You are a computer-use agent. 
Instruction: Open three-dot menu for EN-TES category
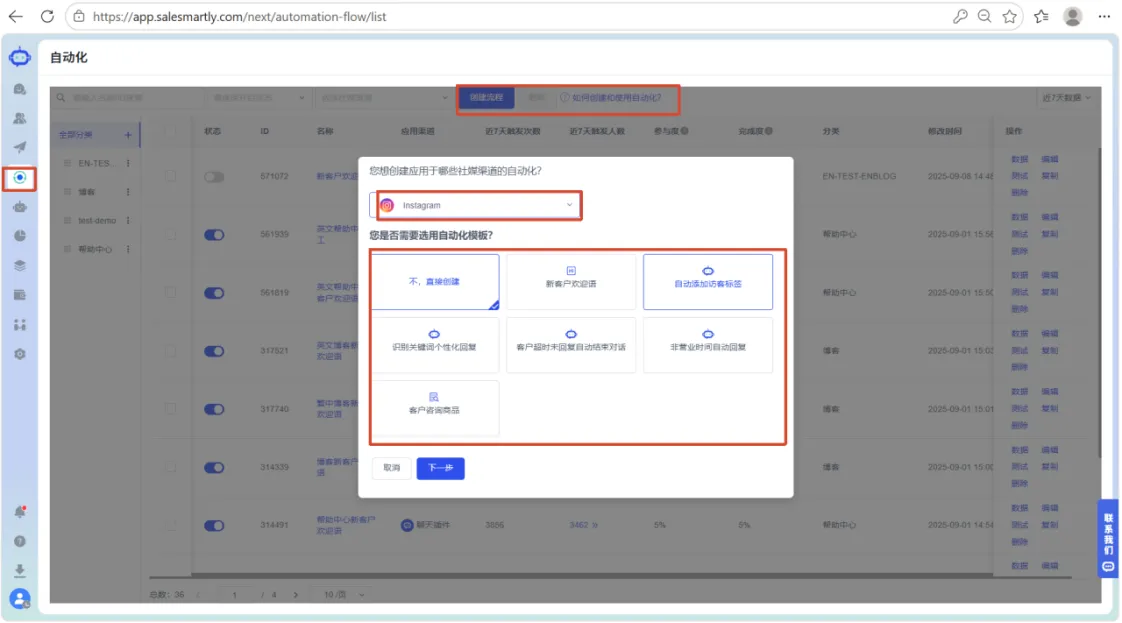(x=128, y=163)
